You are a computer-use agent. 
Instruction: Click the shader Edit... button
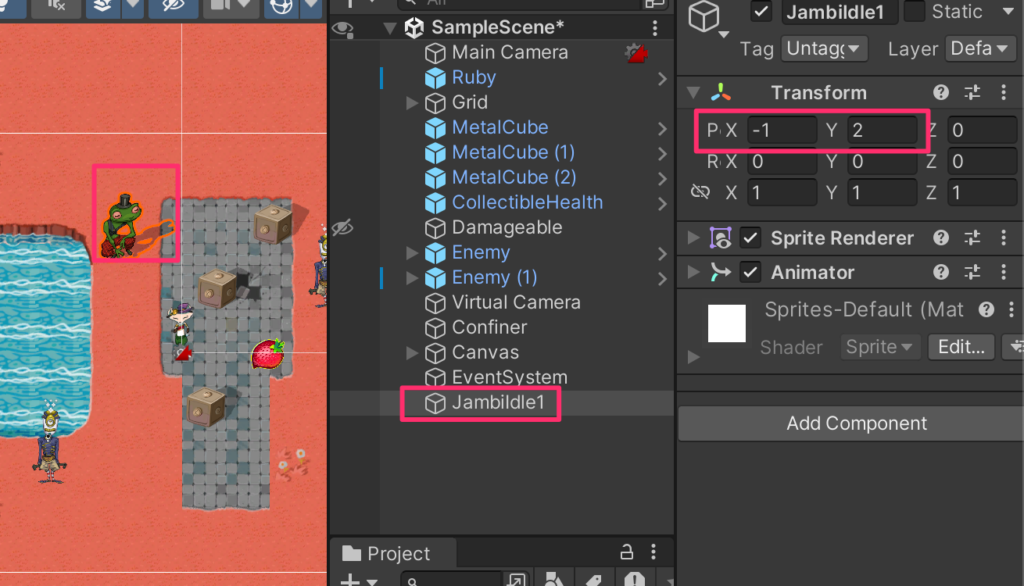[x=961, y=347]
